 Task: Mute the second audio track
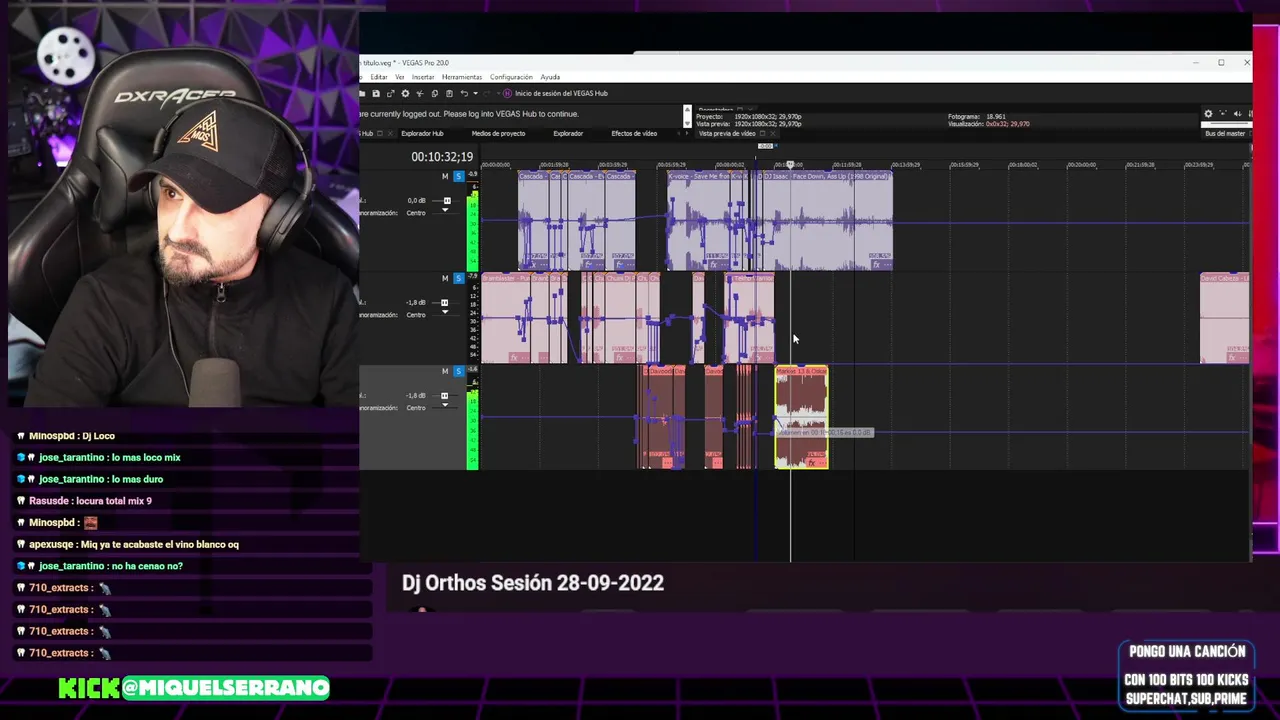point(445,278)
